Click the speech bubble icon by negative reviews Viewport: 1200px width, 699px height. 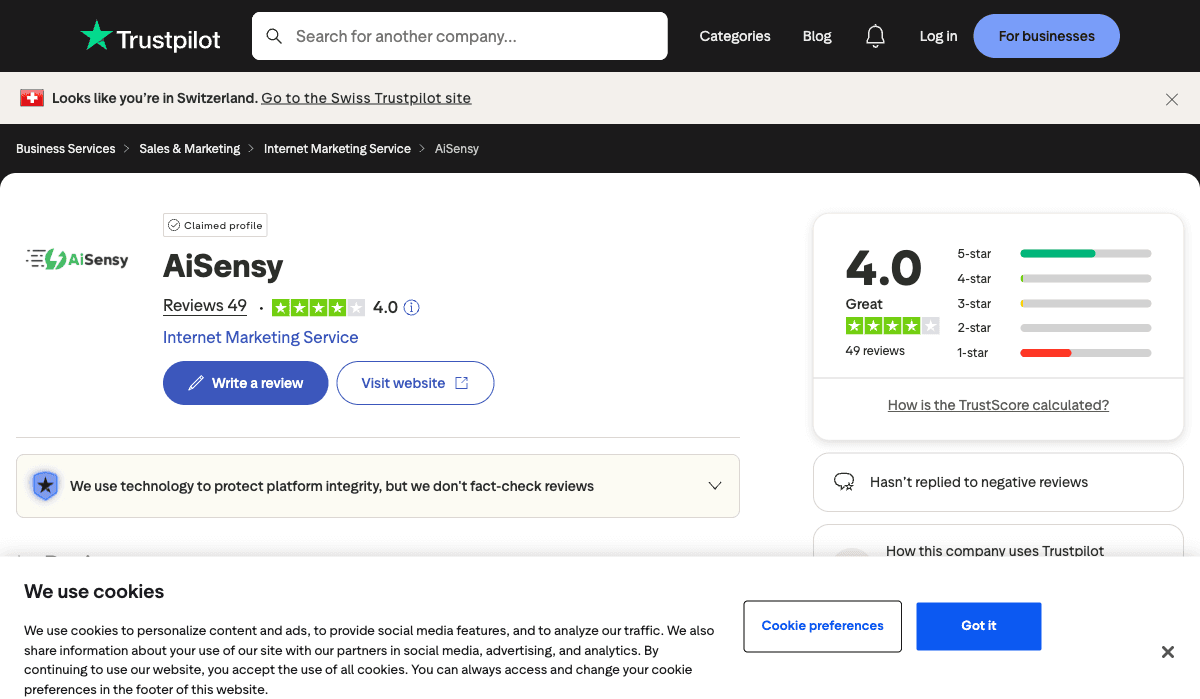pos(844,482)
